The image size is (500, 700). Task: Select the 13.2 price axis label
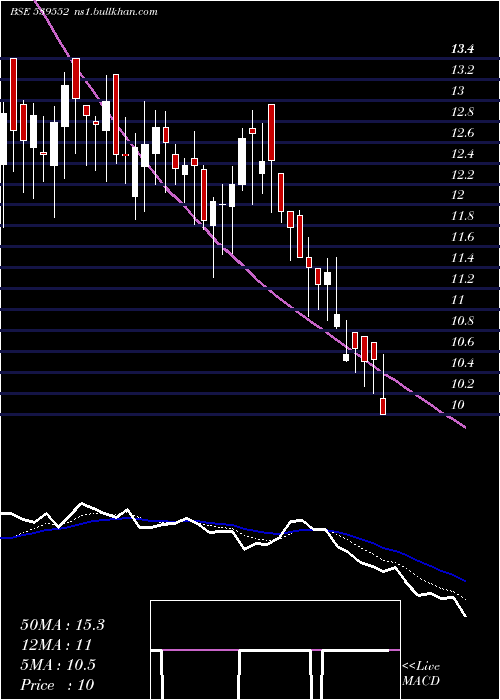pyautogui.click(x=462, y=70)
